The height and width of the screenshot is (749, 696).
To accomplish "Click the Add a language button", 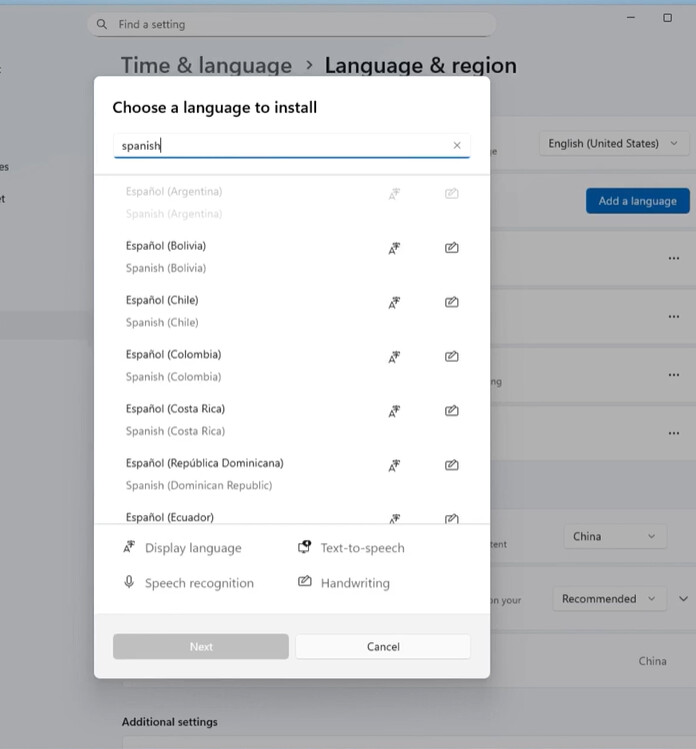I will tap(637, 201).
